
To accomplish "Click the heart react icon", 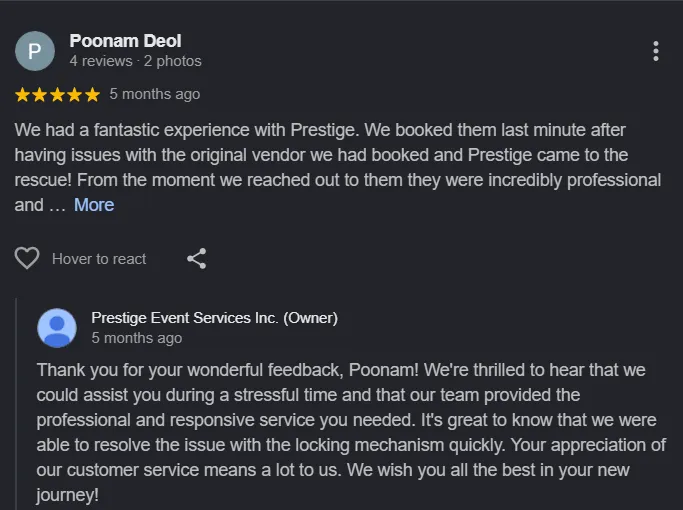I will click(x=27, y=259).
